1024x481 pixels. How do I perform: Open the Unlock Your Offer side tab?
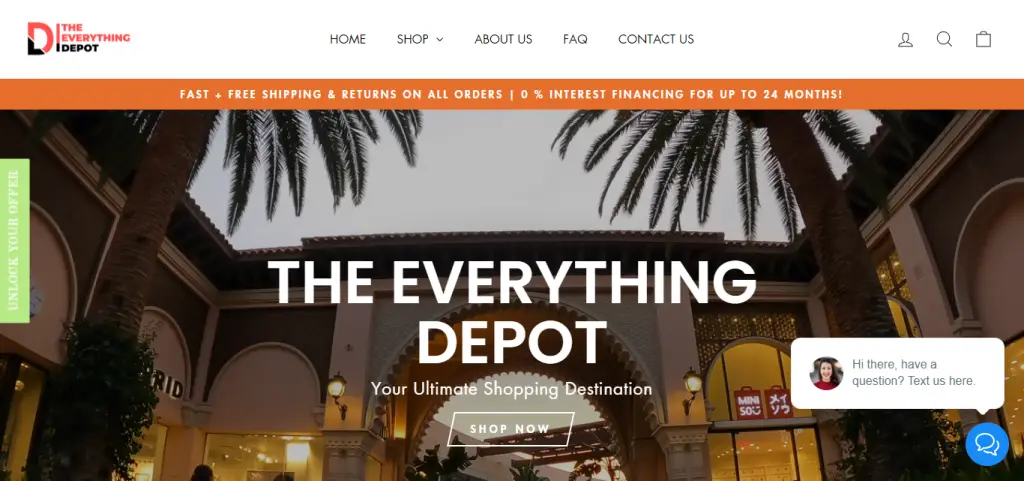tap(14, 241)
